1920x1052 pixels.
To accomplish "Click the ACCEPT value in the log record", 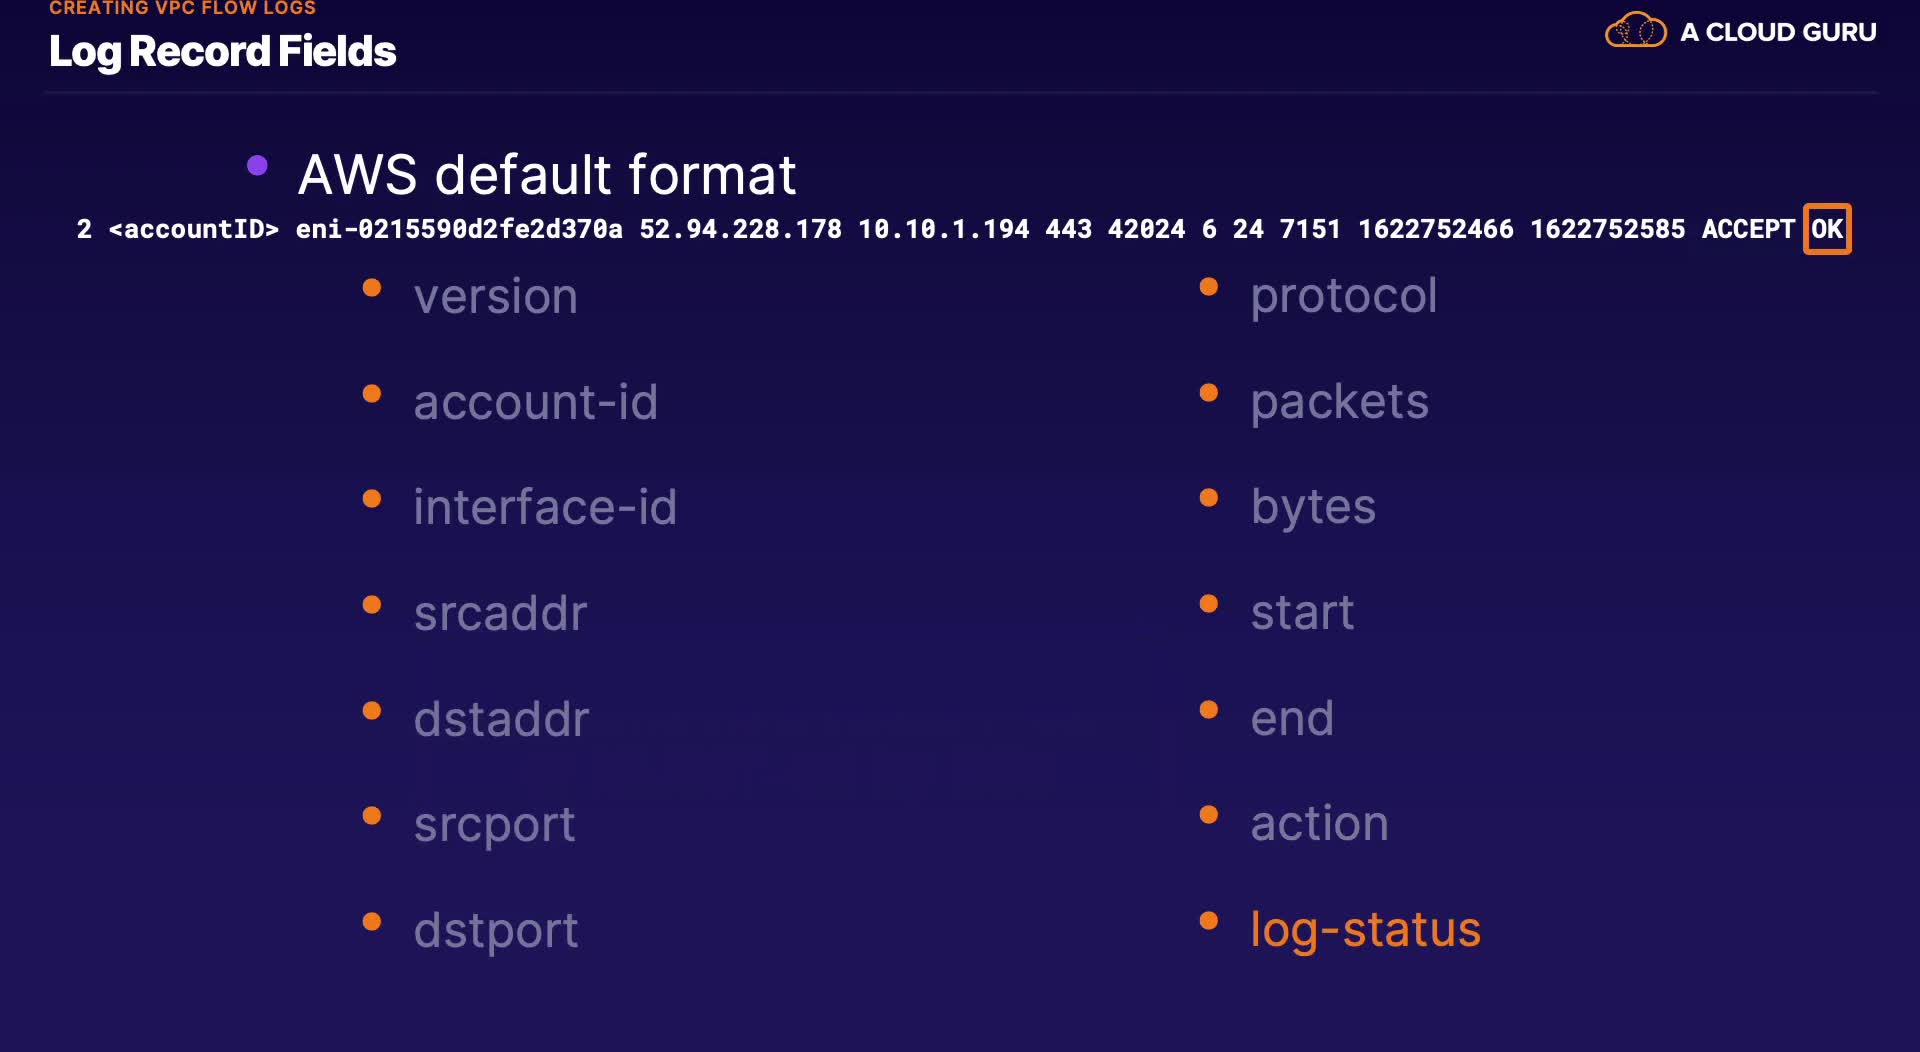I will tap(1747, 229).
